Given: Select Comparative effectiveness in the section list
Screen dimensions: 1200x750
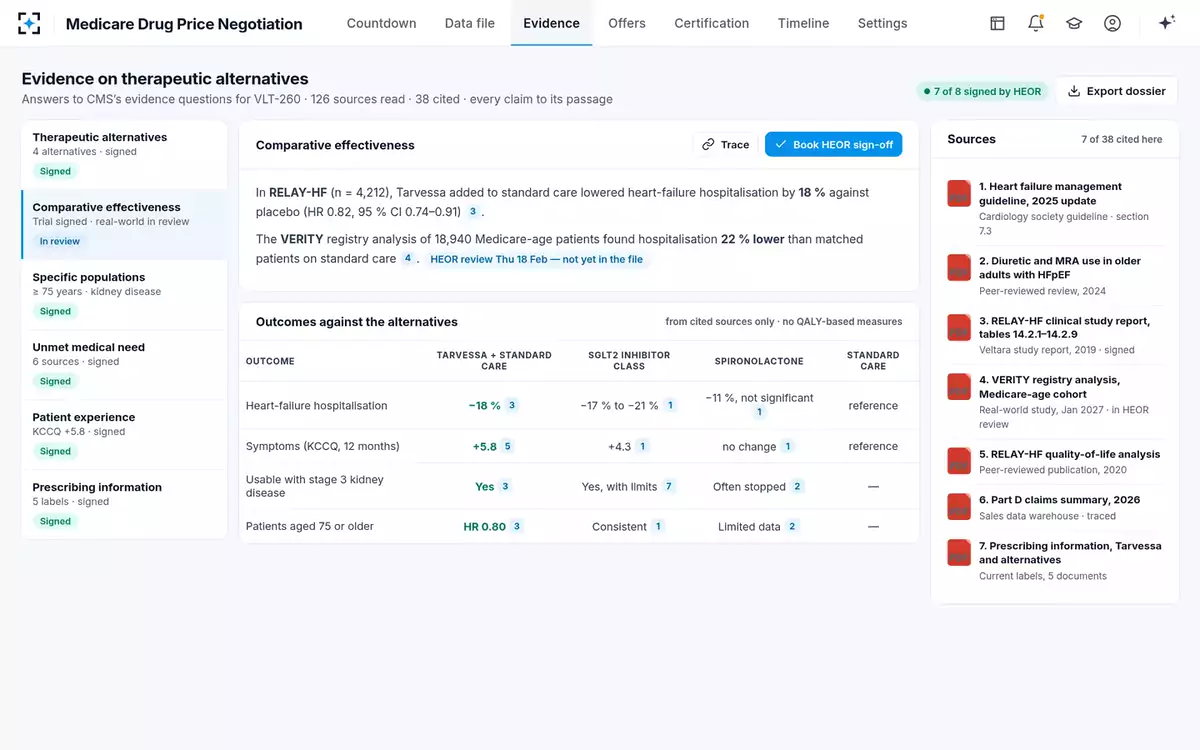Looking at the screenshot, I should (x=124, y=225).
